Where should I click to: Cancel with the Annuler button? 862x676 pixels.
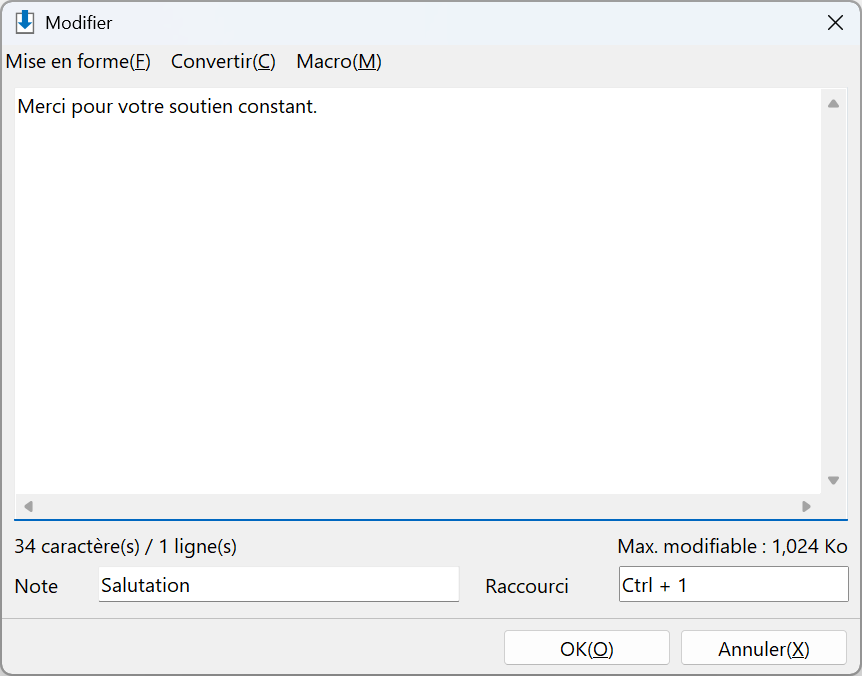pos(764,649)
